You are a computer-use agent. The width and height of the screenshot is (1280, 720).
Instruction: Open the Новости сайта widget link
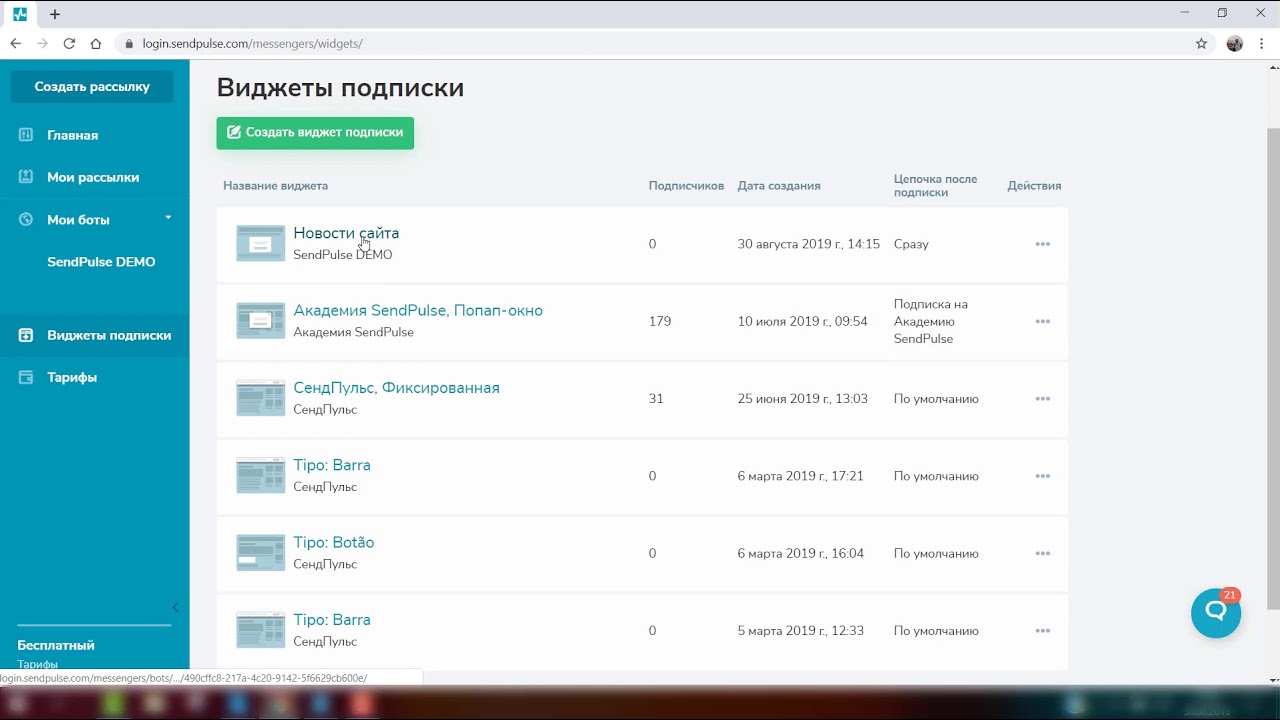(x=346, y=233)
